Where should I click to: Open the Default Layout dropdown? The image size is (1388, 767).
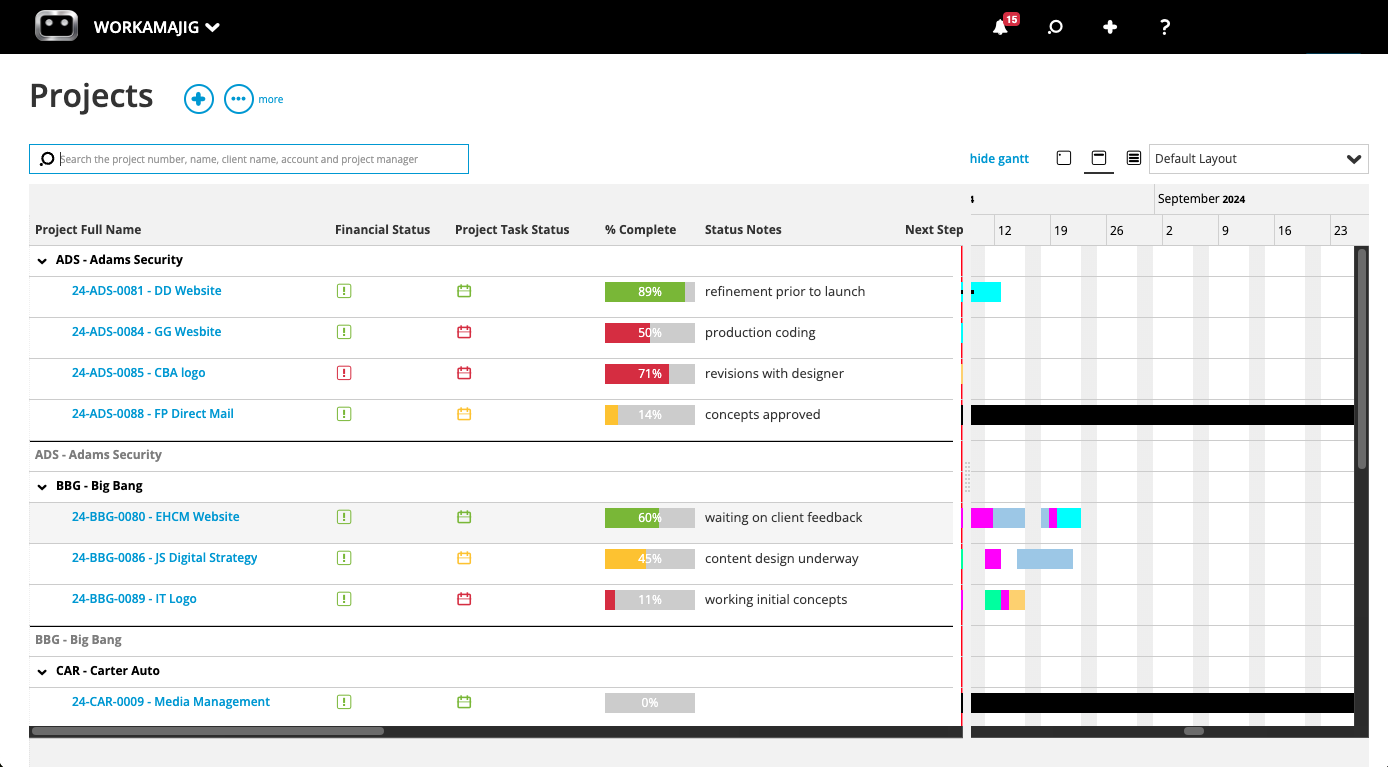(x=1258, y=158)
